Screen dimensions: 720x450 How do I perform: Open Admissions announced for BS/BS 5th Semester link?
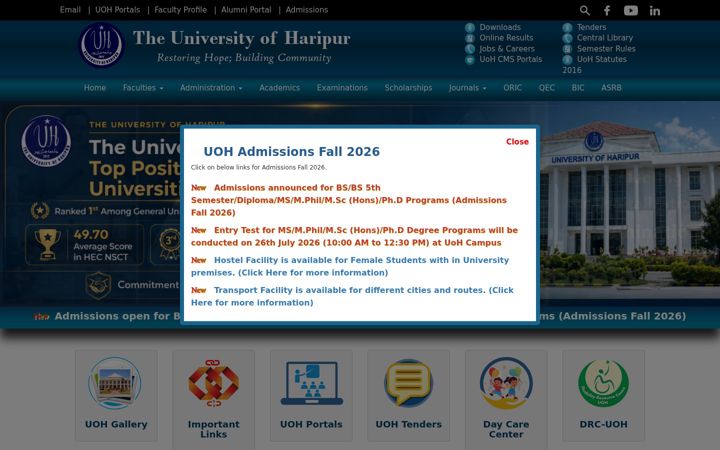(x=349, y=200)
